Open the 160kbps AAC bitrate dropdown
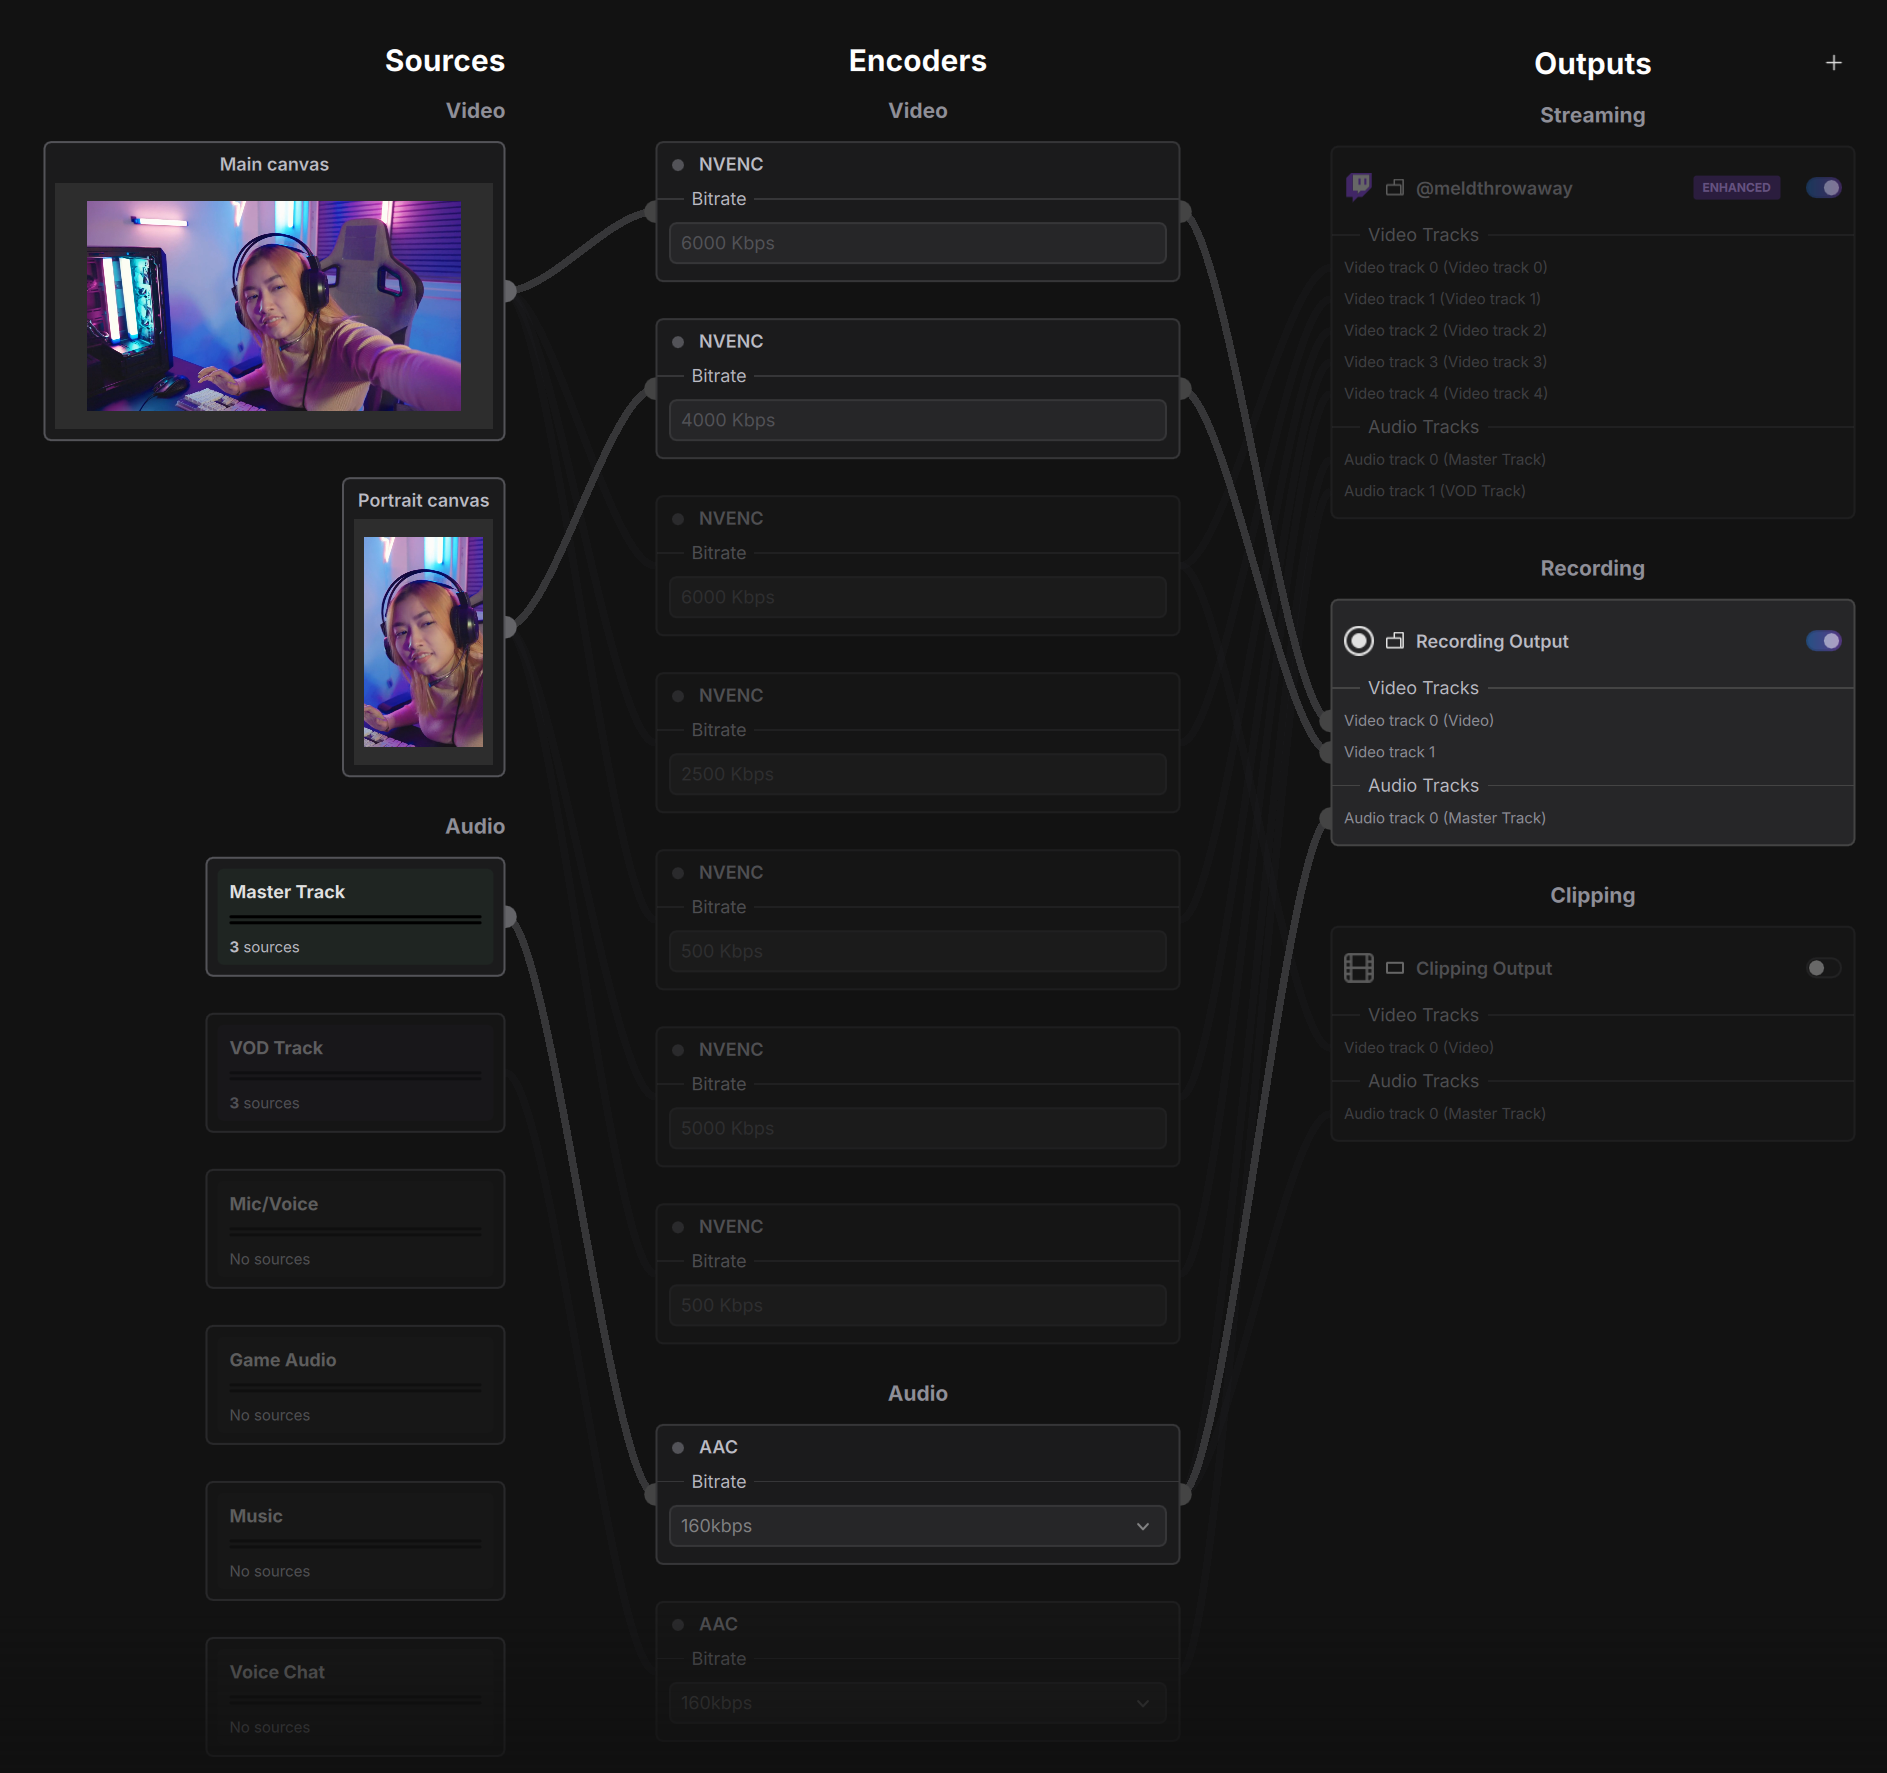The image size is (1887, 1773). coord(917,1526)
